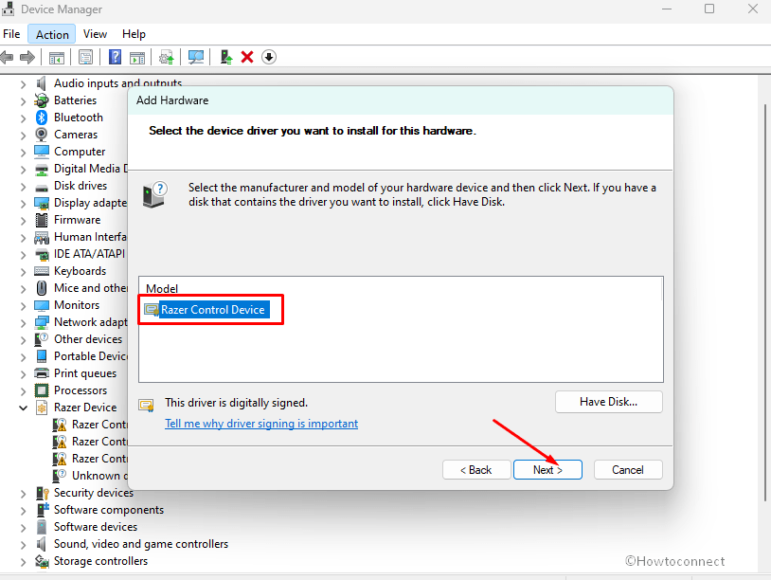Expand the Storage controllers tree node
Viewport: 771px width, 580px height.
tap(23, 562)
